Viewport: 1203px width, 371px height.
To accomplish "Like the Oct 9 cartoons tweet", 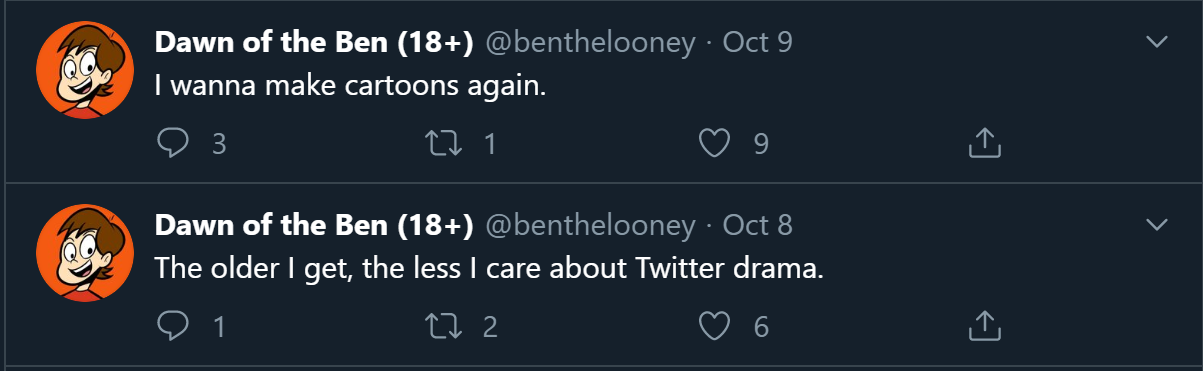I will [x=713, y=144].
